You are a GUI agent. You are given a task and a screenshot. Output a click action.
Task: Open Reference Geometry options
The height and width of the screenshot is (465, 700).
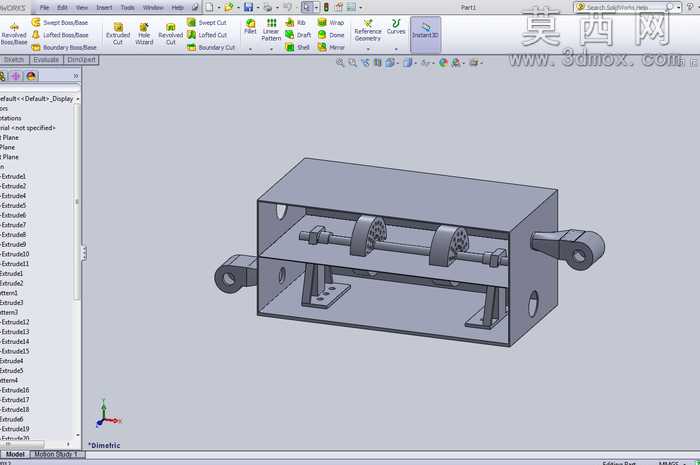368,30
